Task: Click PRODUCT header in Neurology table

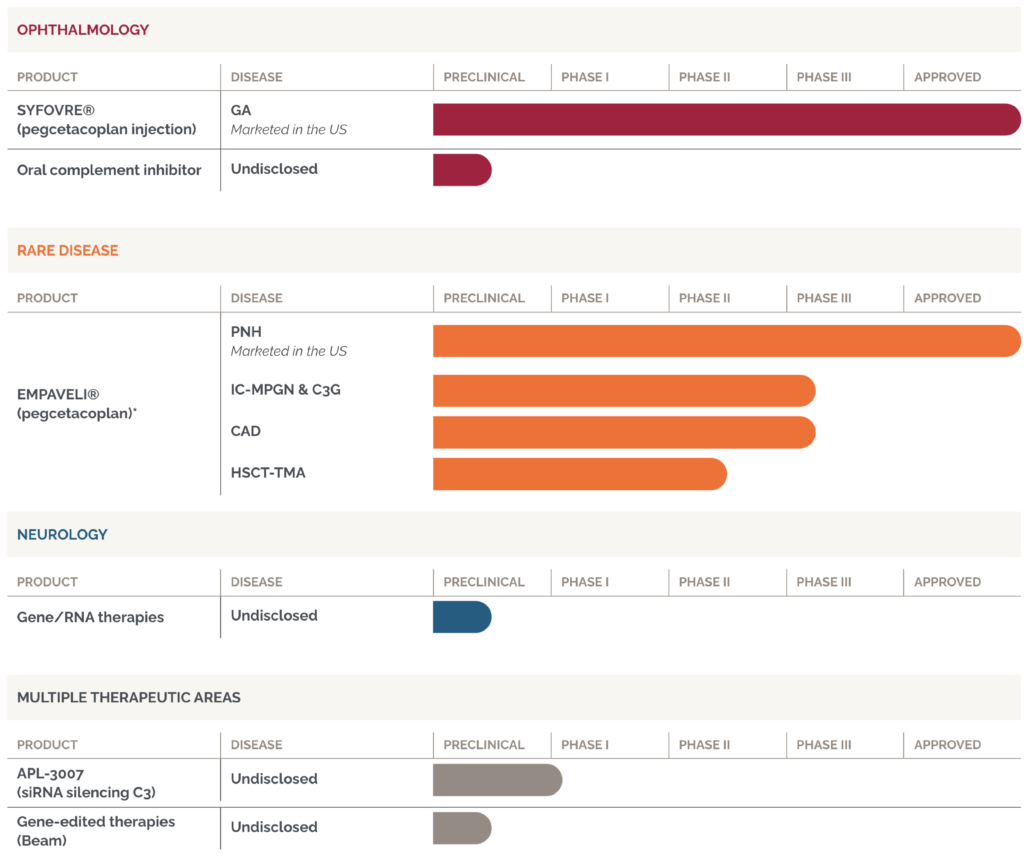Action: pyautogui.click(x=47, y=581)
